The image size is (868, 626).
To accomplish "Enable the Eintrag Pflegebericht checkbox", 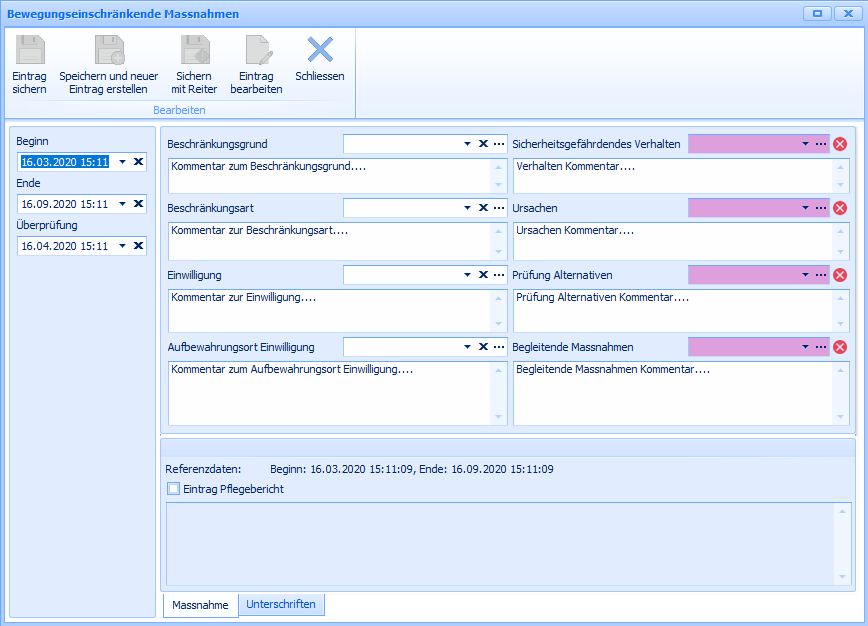I will [174, 489].
